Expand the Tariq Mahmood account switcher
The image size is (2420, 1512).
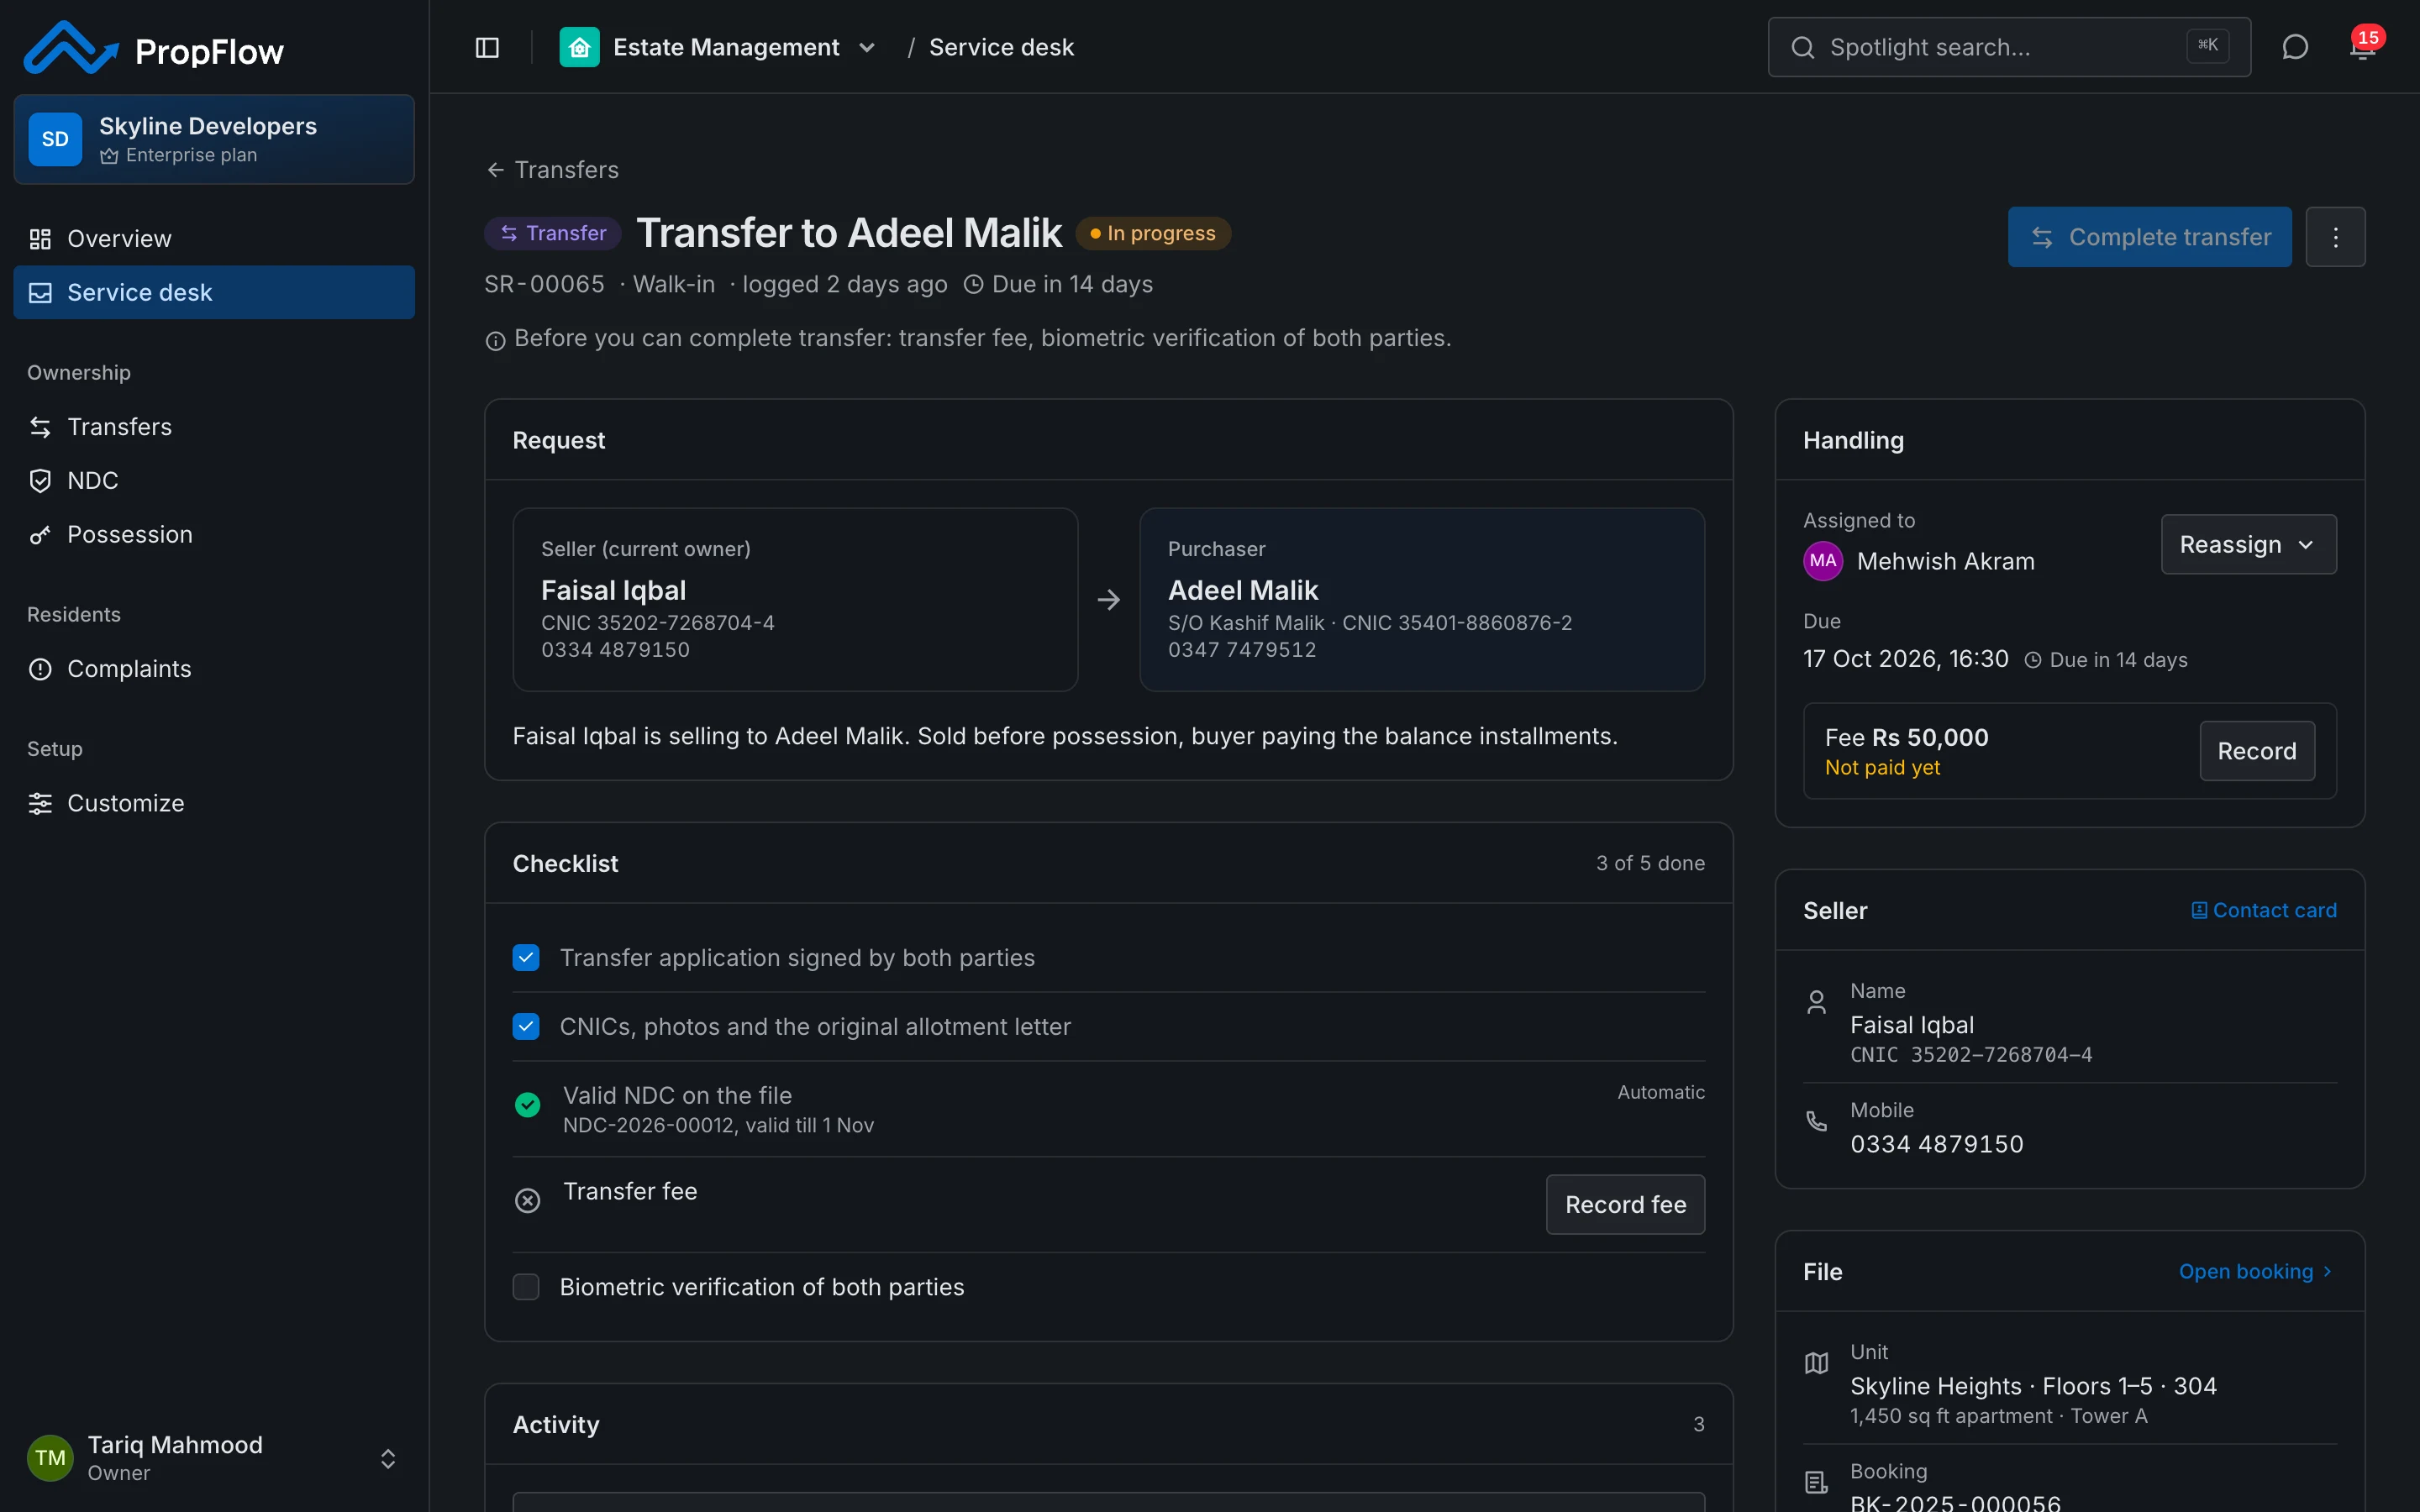coord(388,1458)
